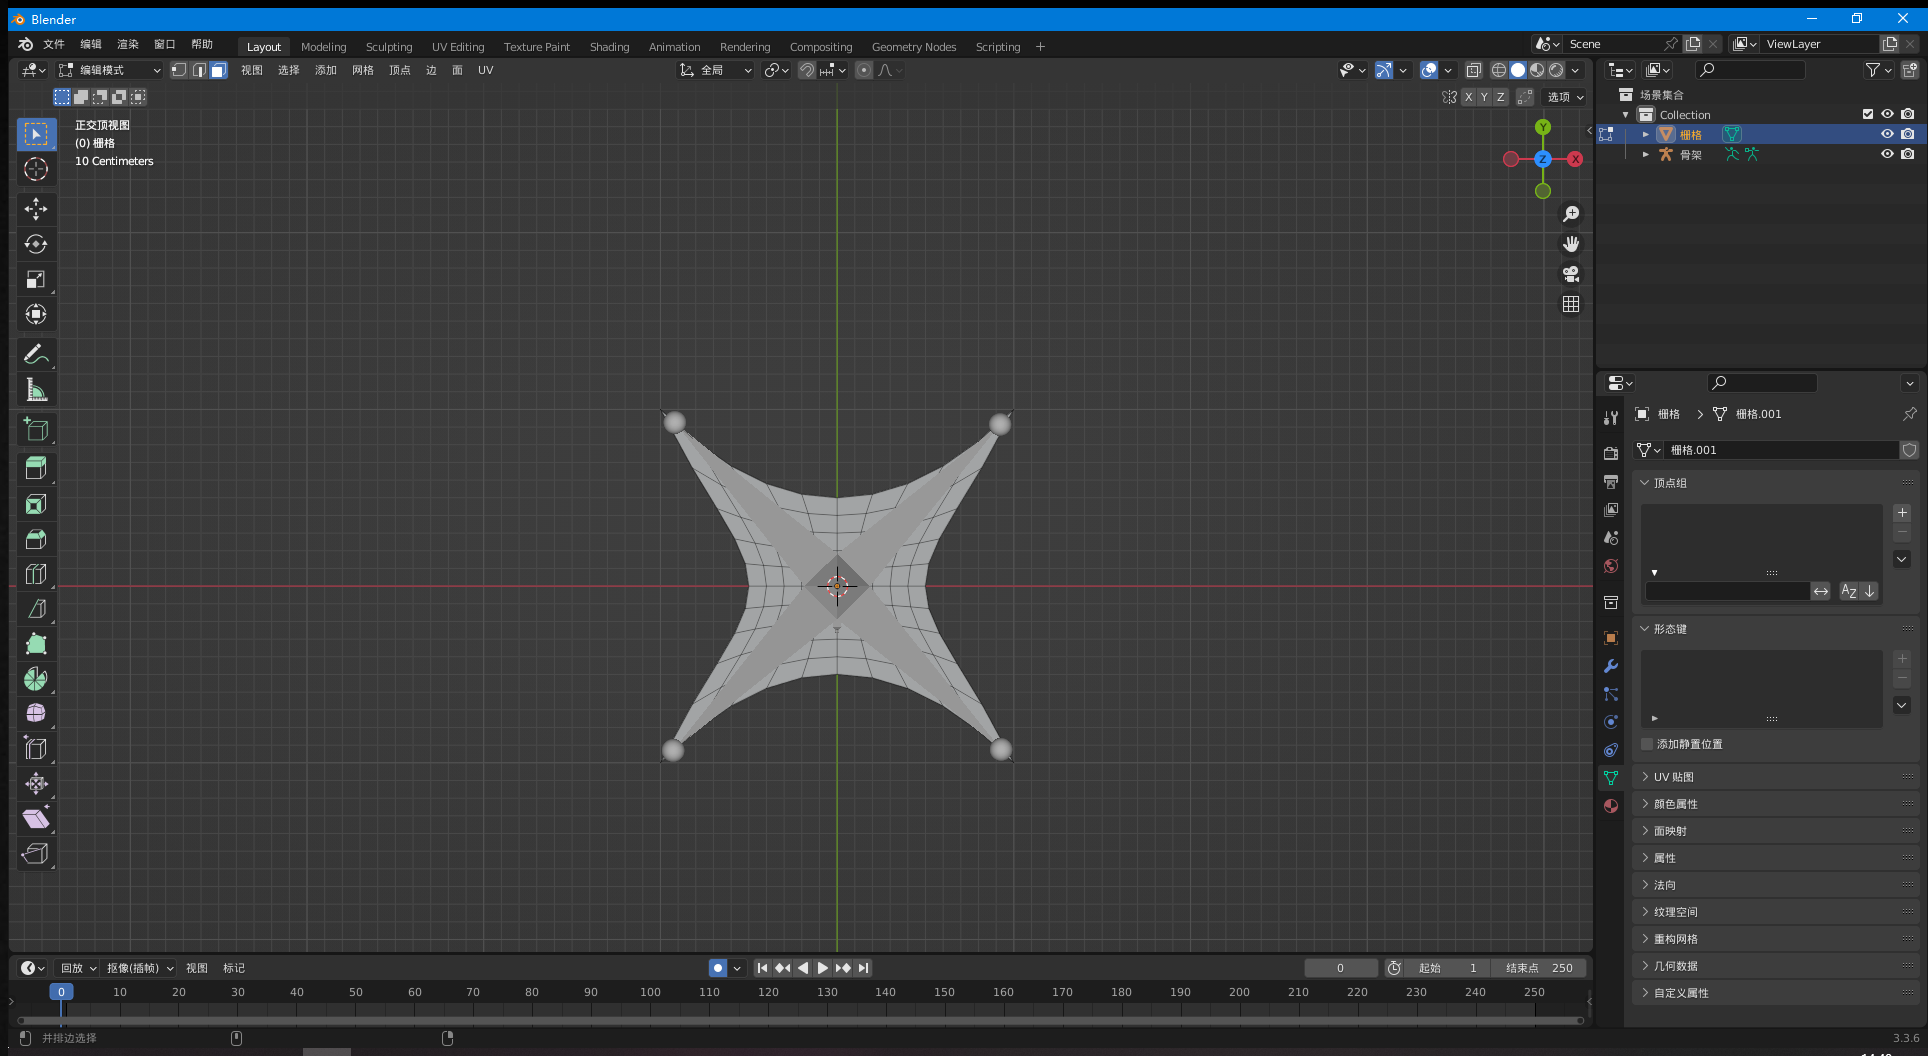The width and height of the screenshot is (1928, 1056).
Task: Select the Add Cube tool
Action: (36, 430)
